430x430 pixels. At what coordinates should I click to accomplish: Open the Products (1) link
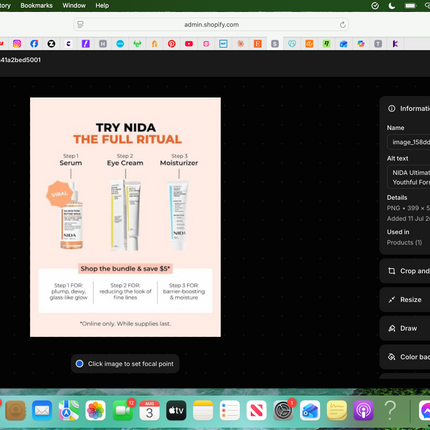404,243
